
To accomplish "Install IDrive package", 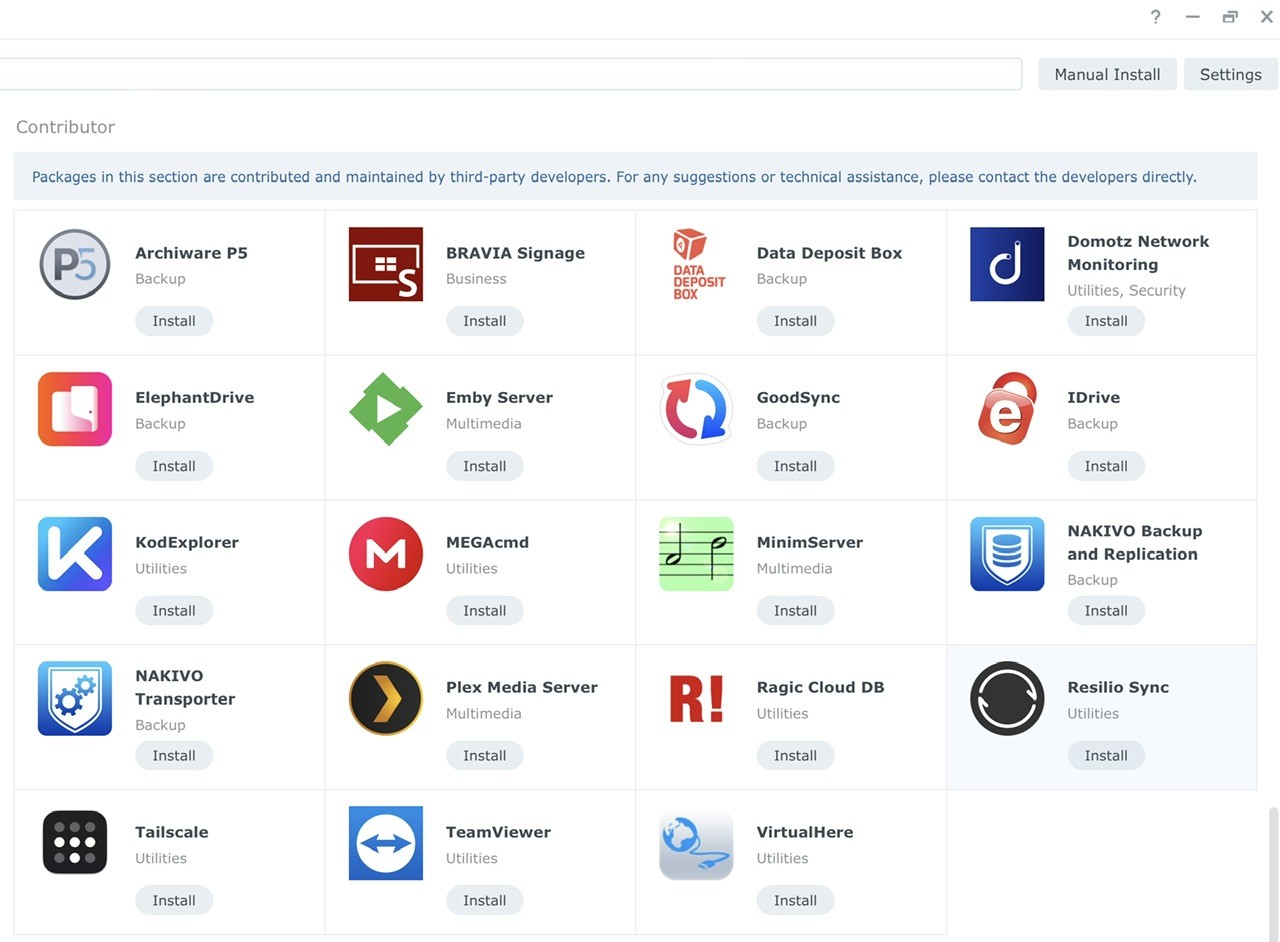I will tap(1106, 466).
